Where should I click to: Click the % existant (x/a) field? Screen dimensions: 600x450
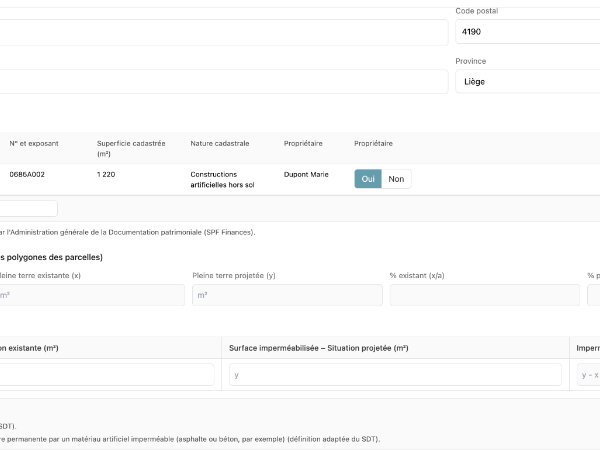click(484, 295)
